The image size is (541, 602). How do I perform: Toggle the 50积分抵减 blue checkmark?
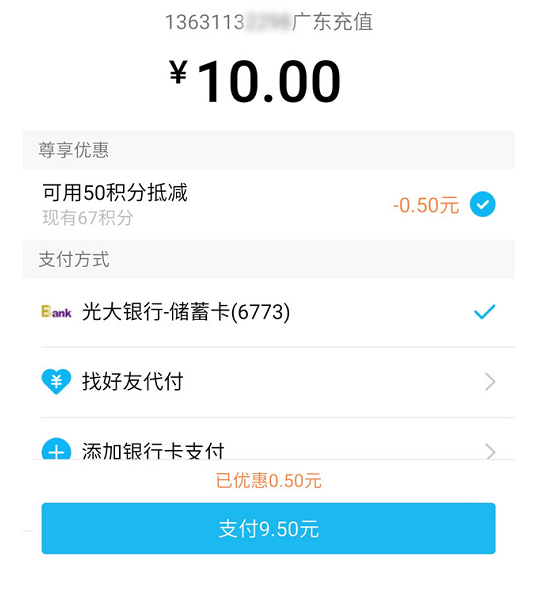(x=483, y=204)
